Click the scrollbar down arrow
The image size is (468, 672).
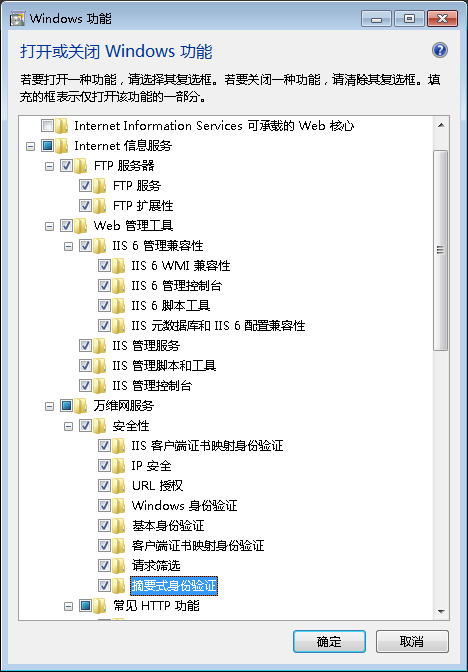[x=441, y=612]
